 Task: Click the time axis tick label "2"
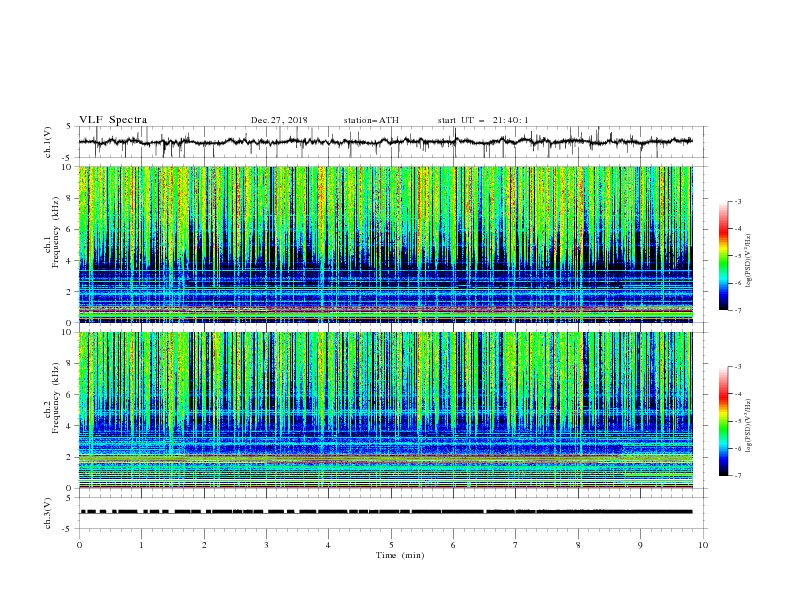coord(204,545)
